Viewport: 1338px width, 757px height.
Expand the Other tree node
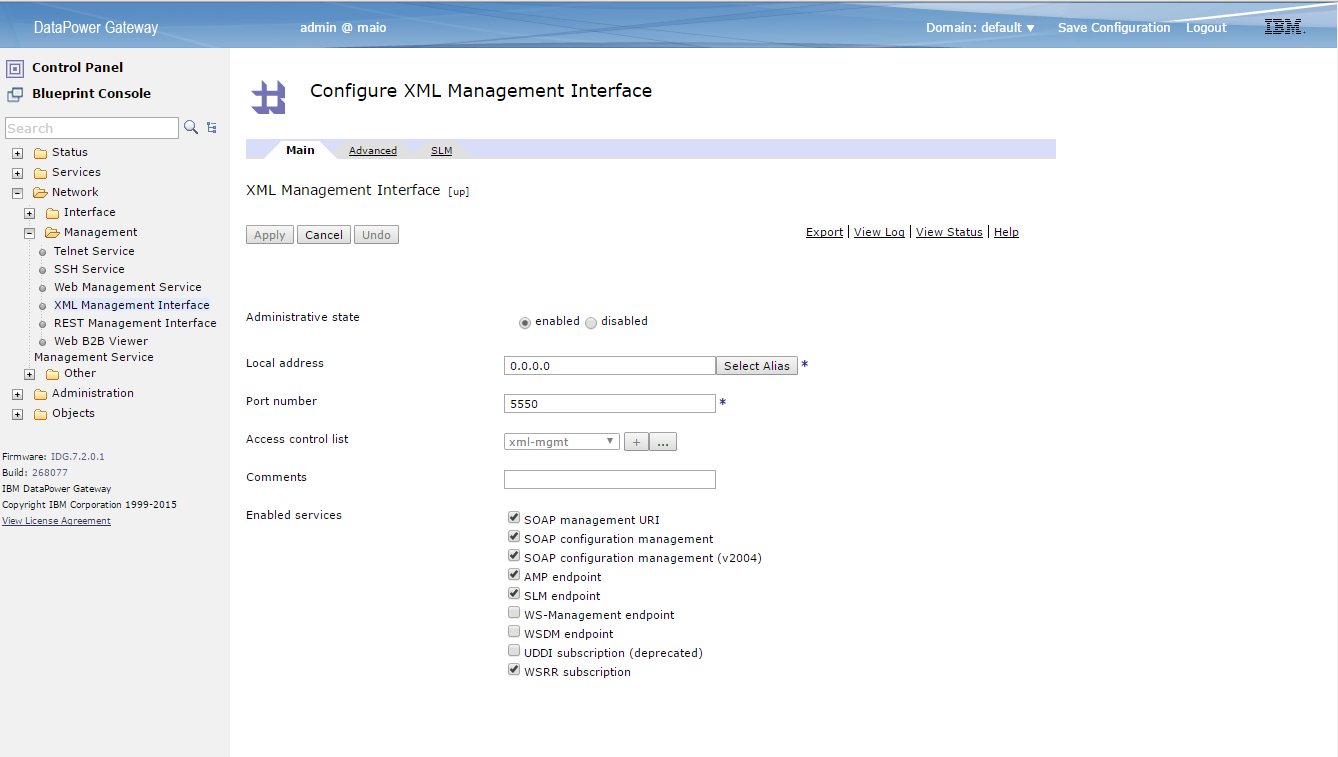(30, 374)
